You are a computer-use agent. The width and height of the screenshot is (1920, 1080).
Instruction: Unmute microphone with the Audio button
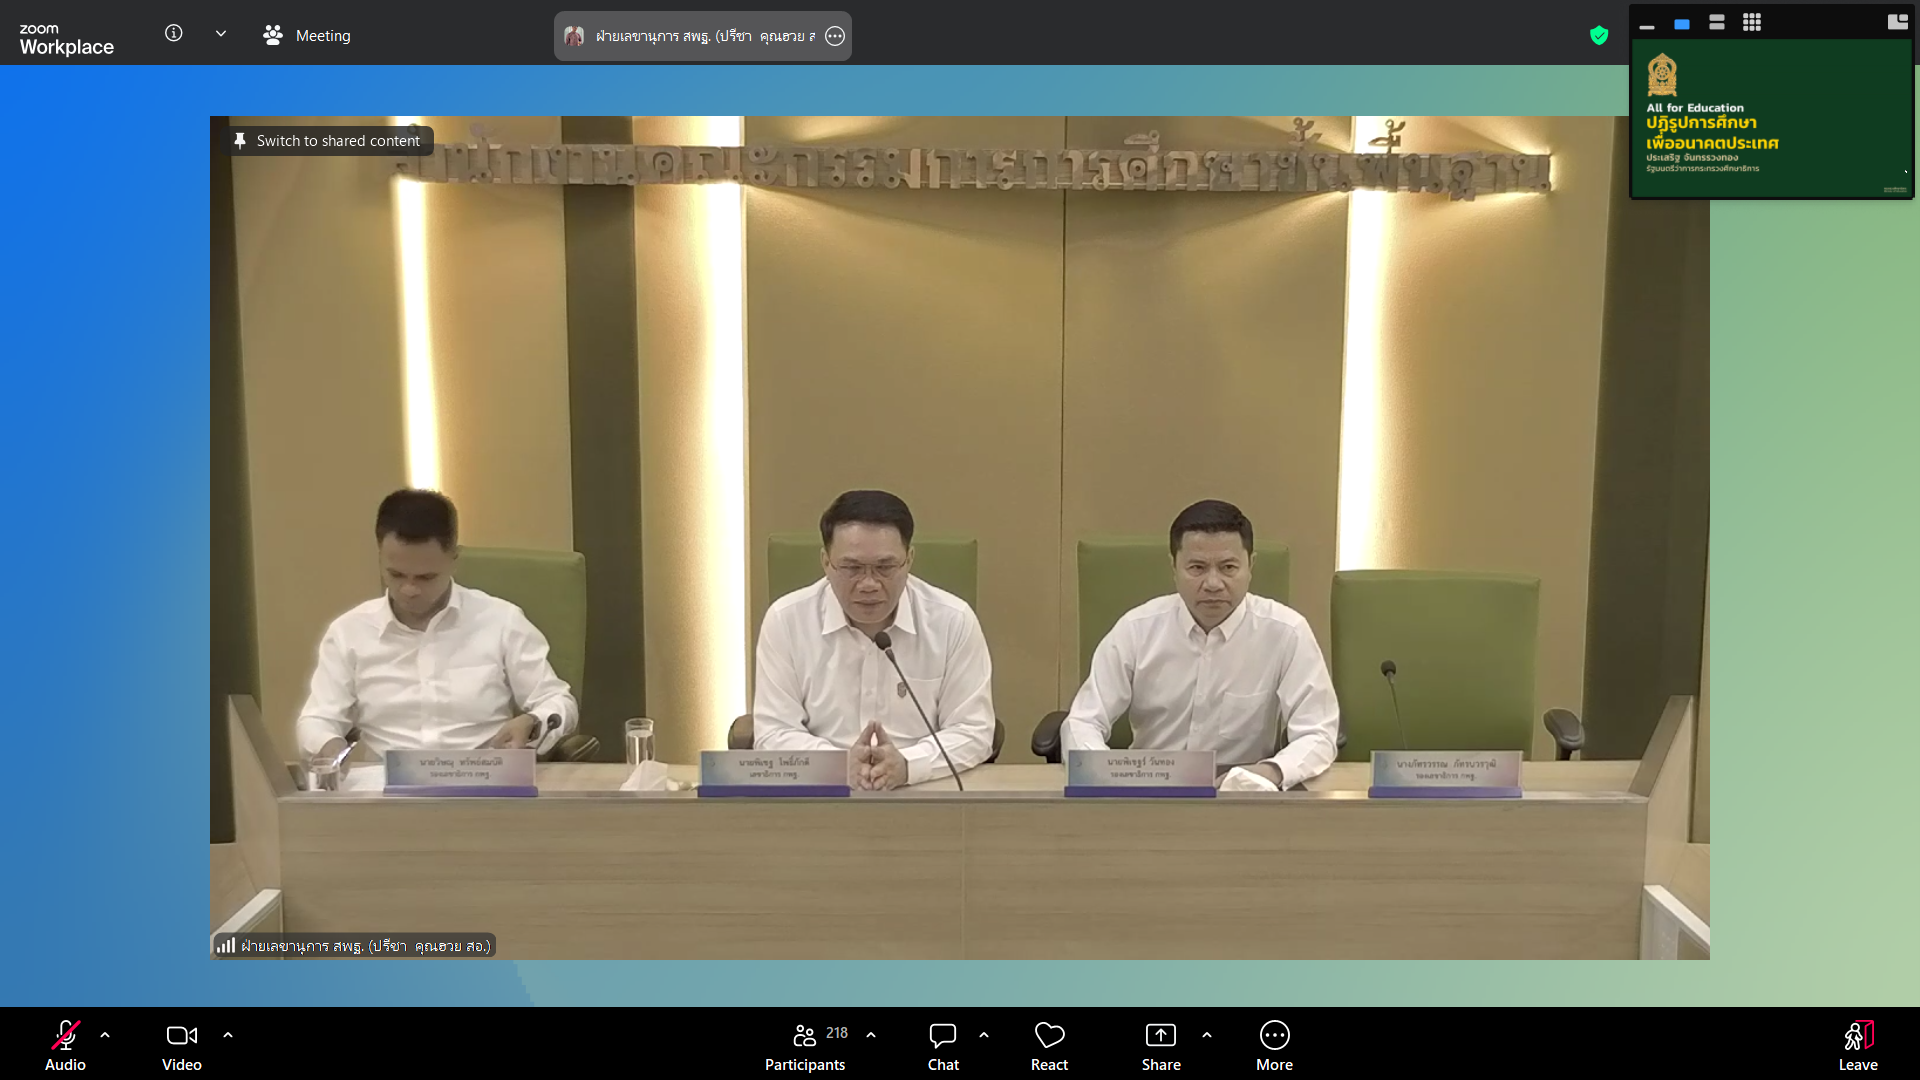coord(65,1045)
